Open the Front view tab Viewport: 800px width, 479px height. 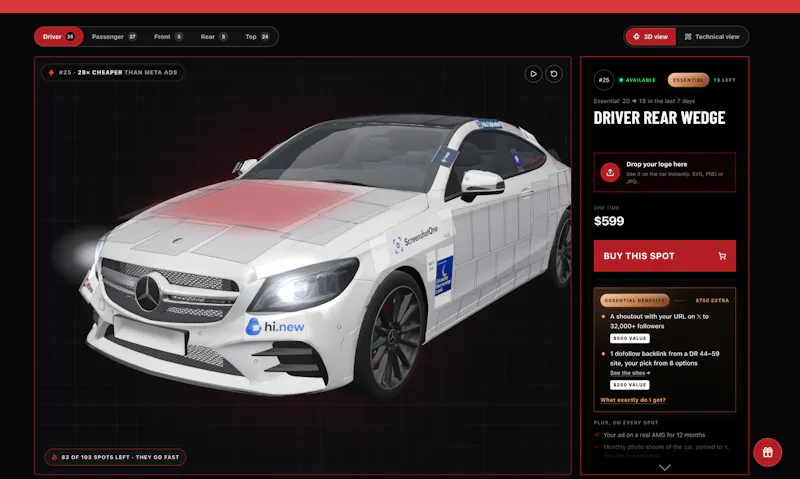[168, 37]
